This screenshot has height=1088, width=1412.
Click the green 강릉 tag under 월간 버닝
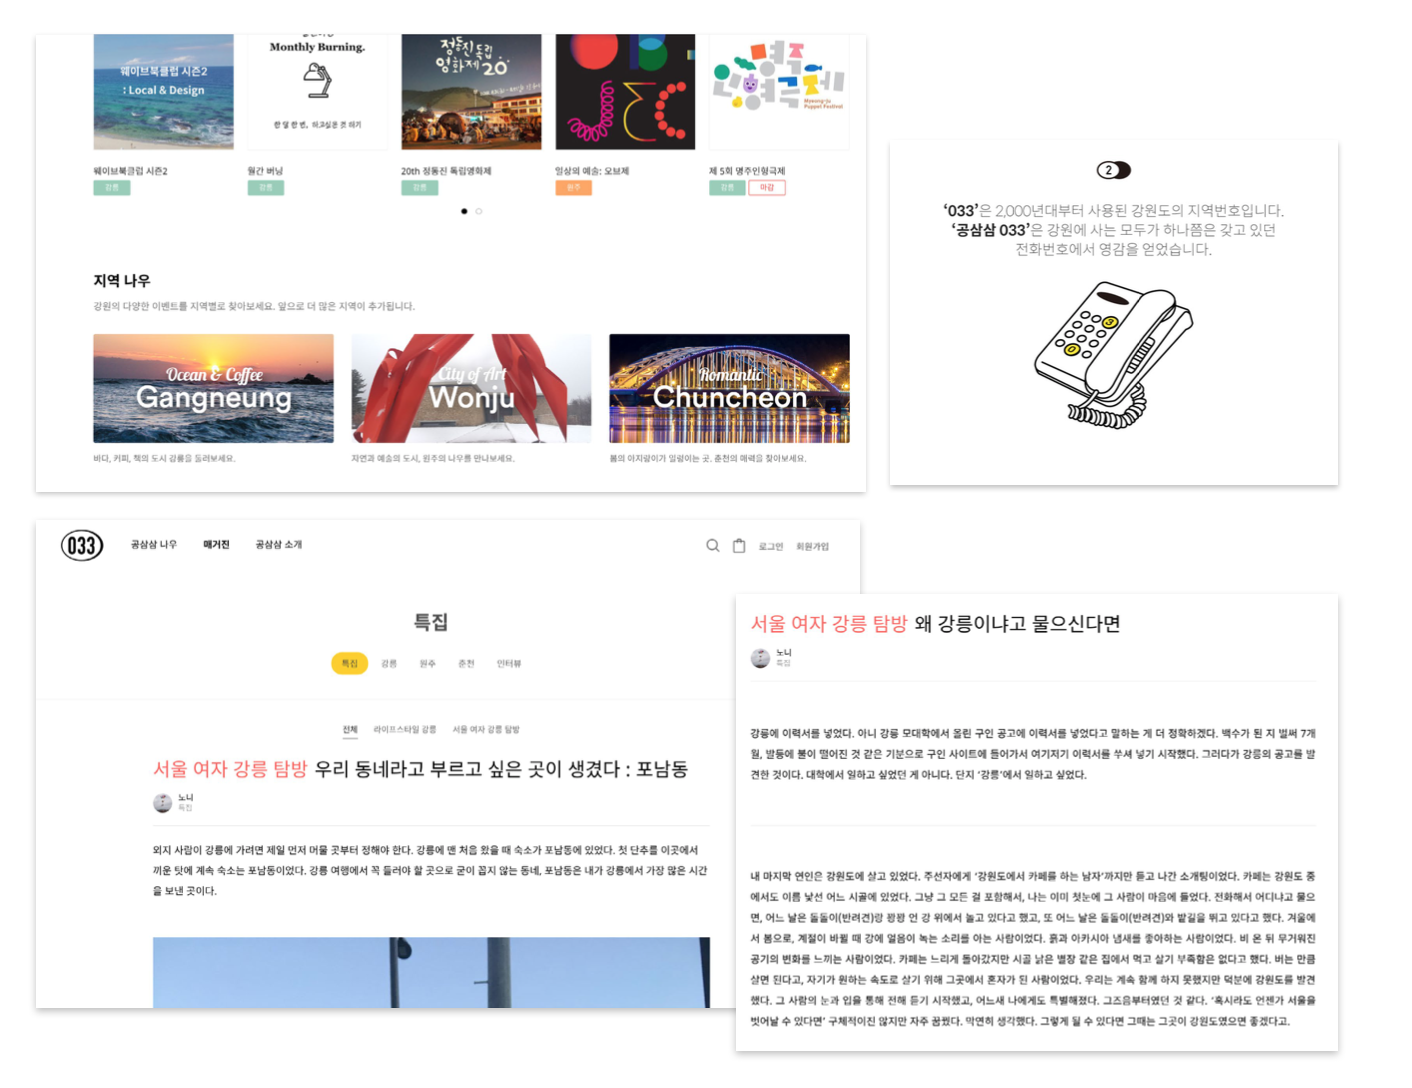tap(265, 188)
